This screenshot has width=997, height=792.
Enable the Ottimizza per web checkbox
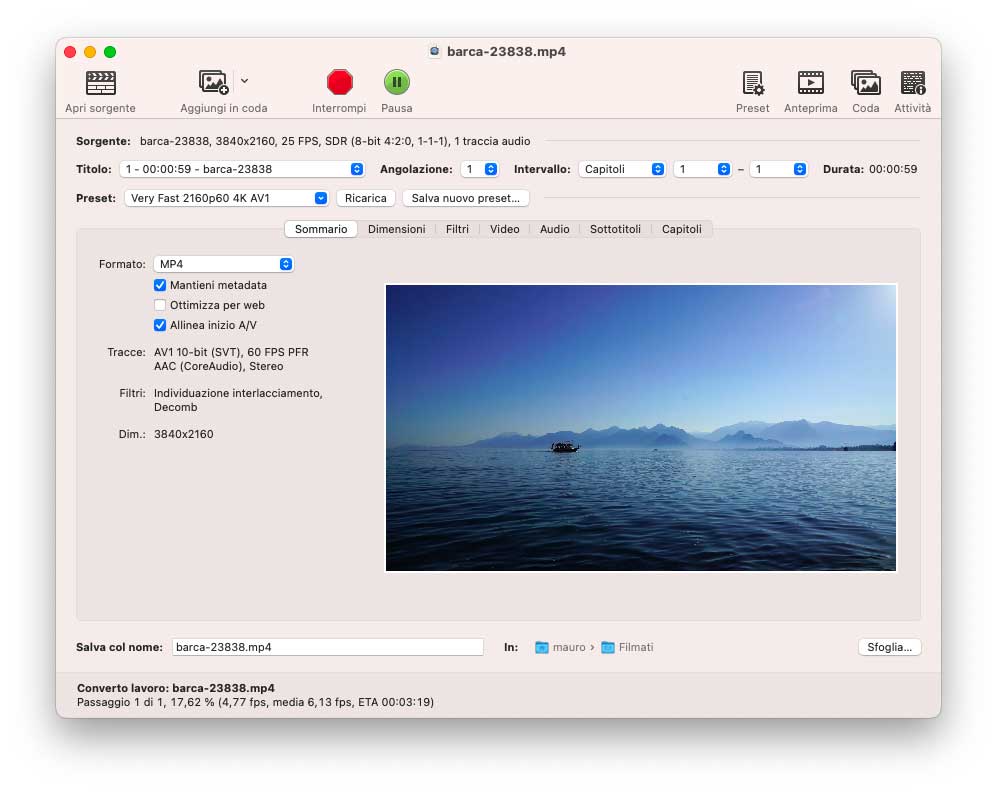click(160, 305)
